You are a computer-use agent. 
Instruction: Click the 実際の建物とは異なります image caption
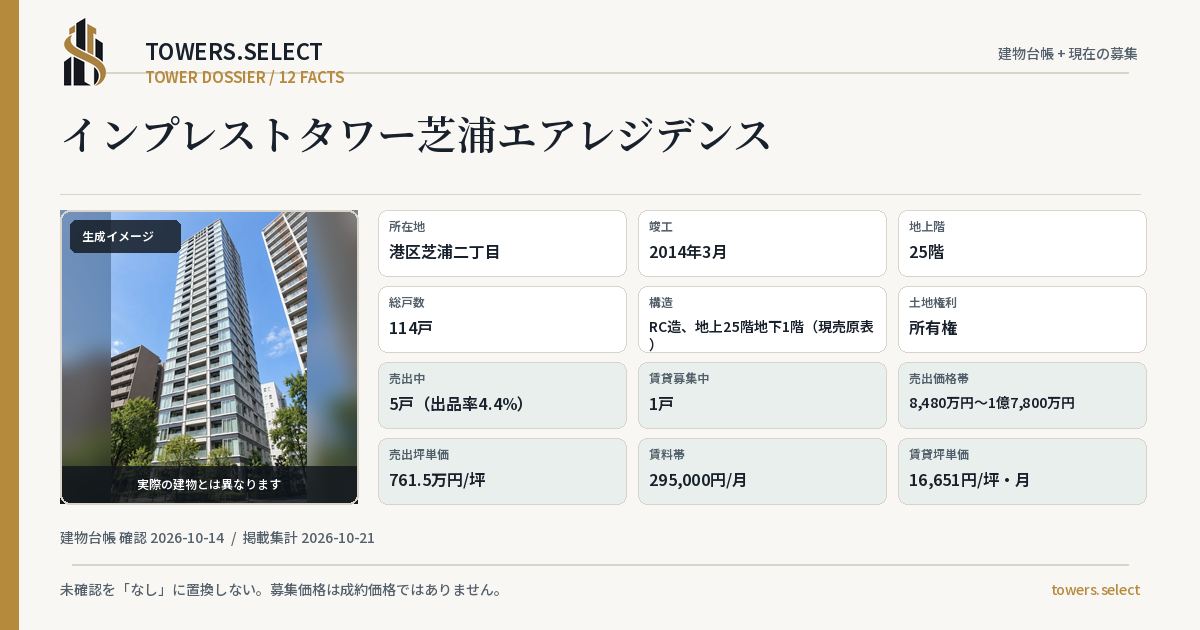click(x=209, y=484)
